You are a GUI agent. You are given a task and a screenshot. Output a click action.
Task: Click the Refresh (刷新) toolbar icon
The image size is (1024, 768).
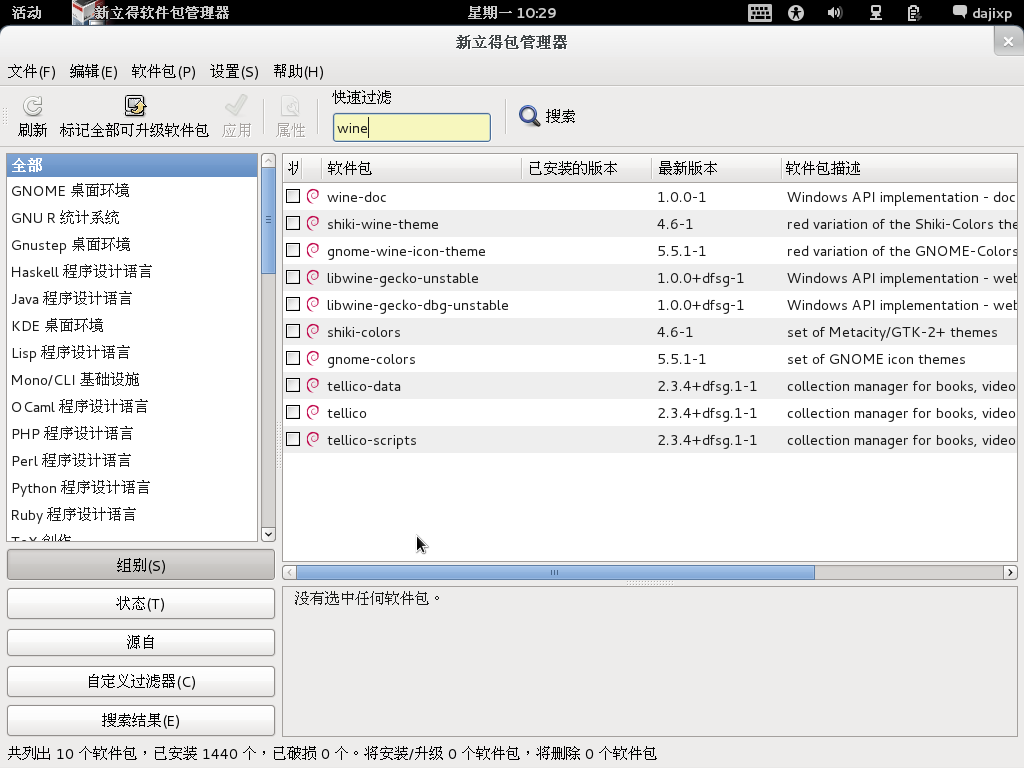[x=33, y=106]
